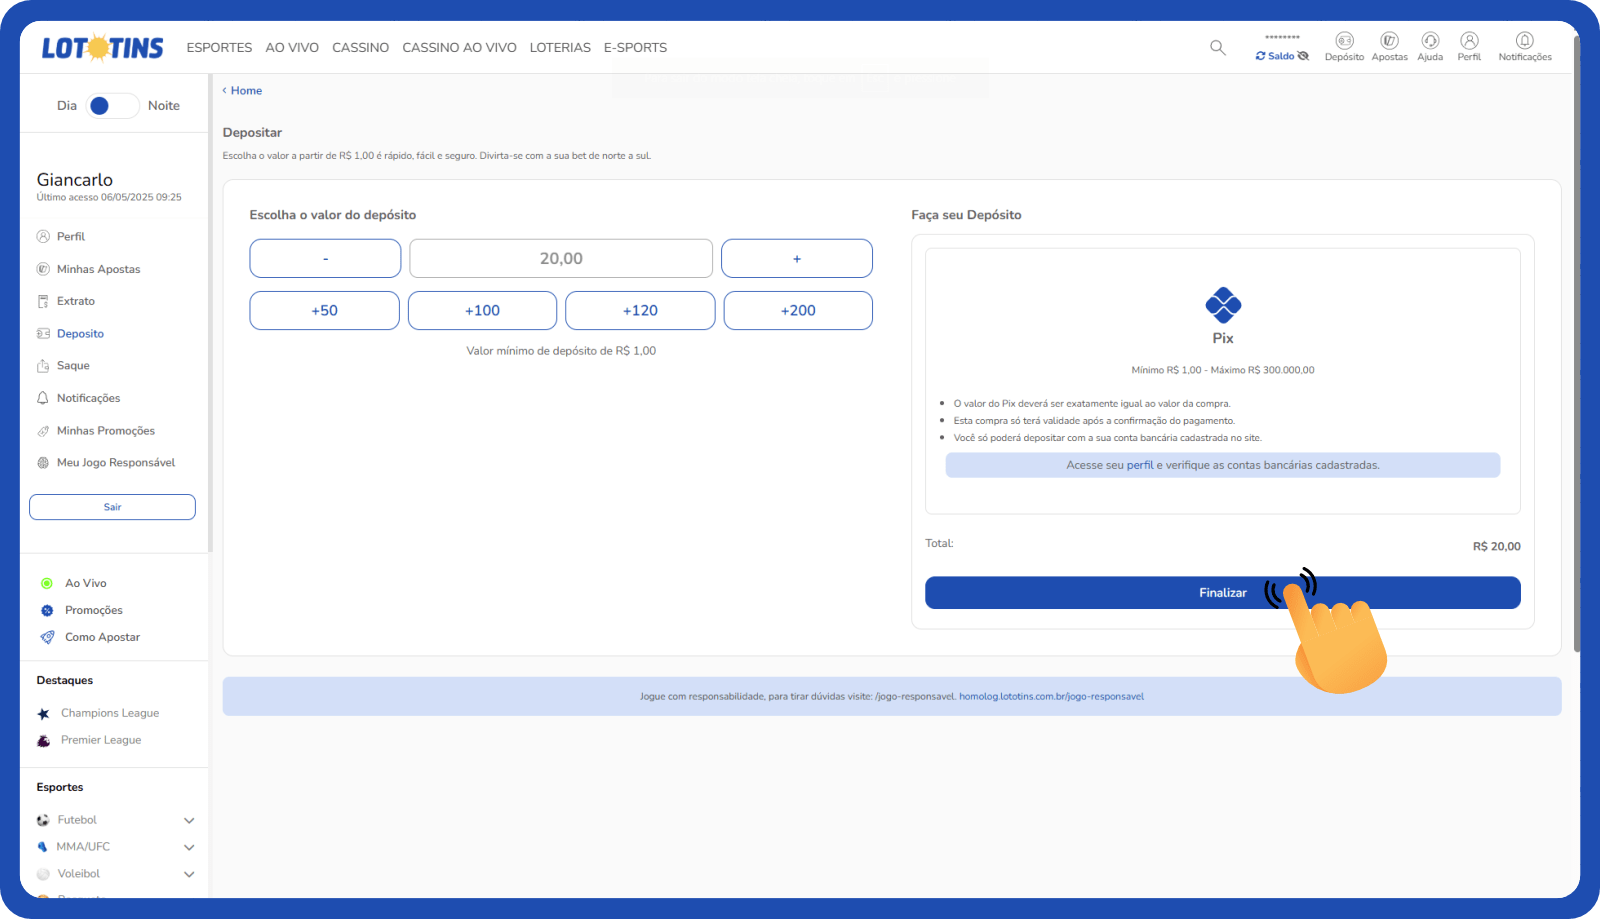Click the page vertical scrollbar
This screenshot has width=1600, height=919.
1577,345
